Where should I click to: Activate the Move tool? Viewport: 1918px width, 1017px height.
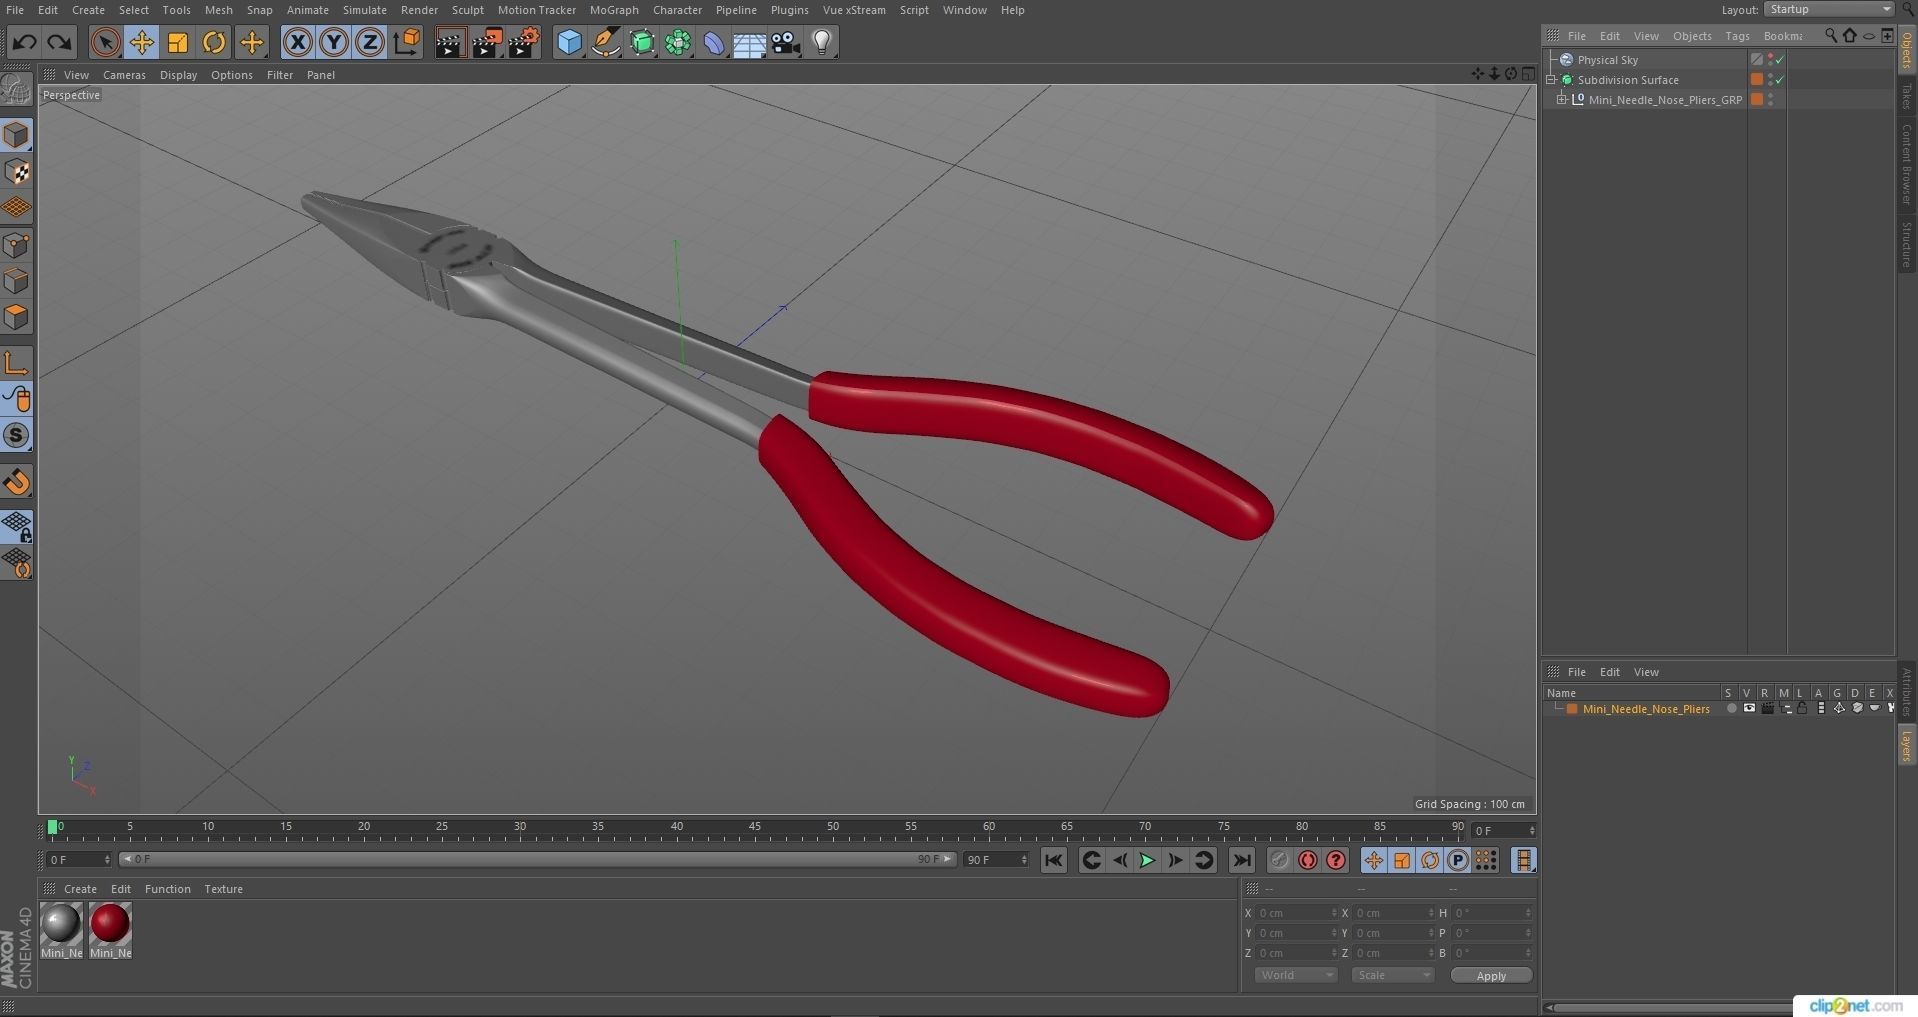[x=141, y=42]
